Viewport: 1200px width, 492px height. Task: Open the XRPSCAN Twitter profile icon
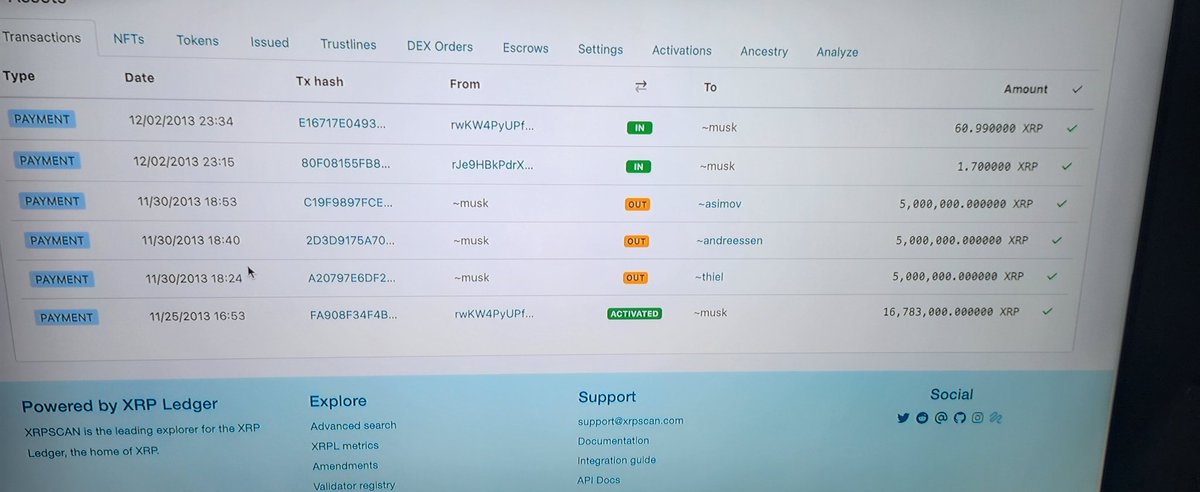point(903,417)
